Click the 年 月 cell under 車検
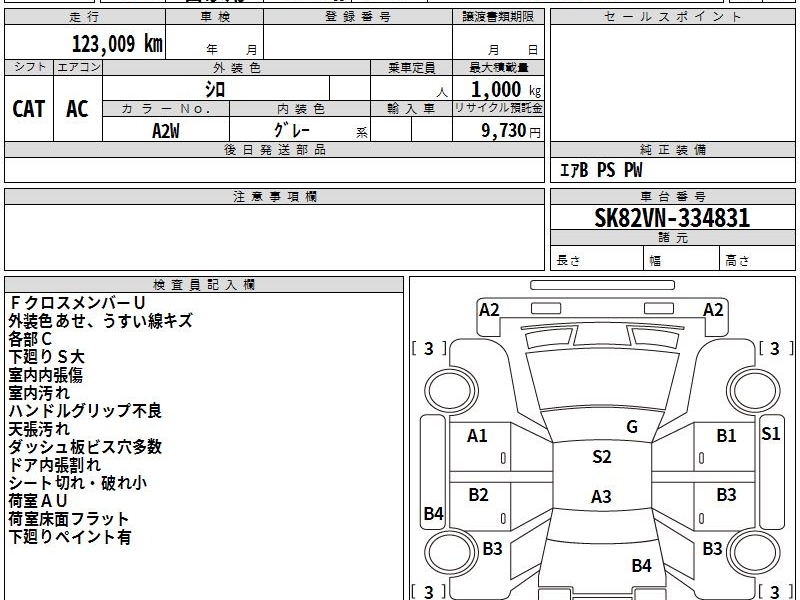800x600 pixels. pyautogui.click(x=215, y=42)
